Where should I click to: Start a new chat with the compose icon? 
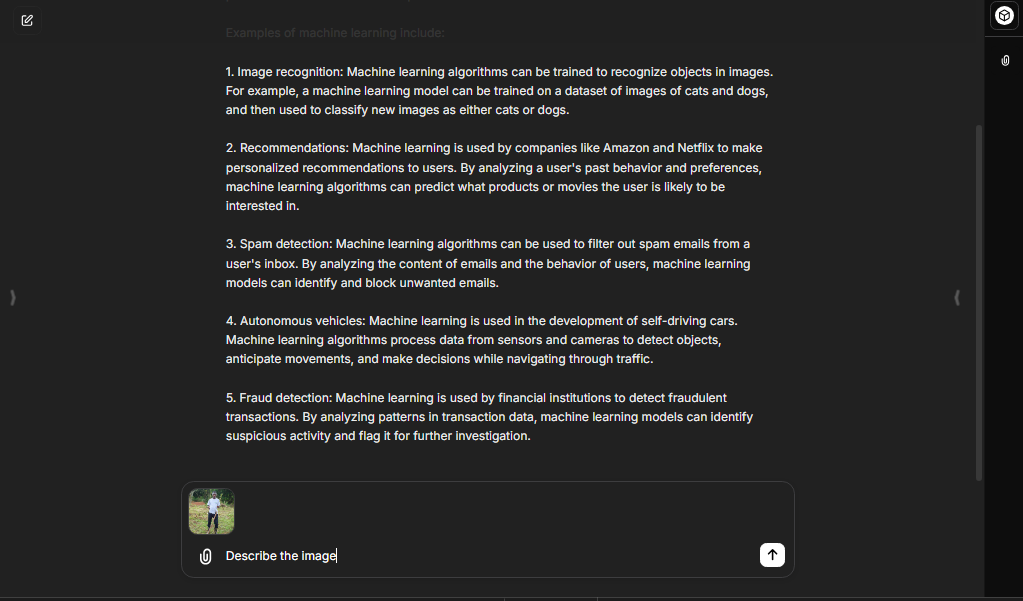27,20
